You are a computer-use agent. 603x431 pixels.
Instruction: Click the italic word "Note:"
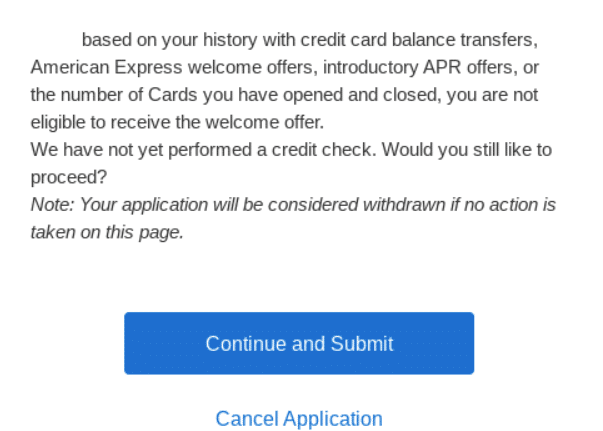(x=52, y=206)
